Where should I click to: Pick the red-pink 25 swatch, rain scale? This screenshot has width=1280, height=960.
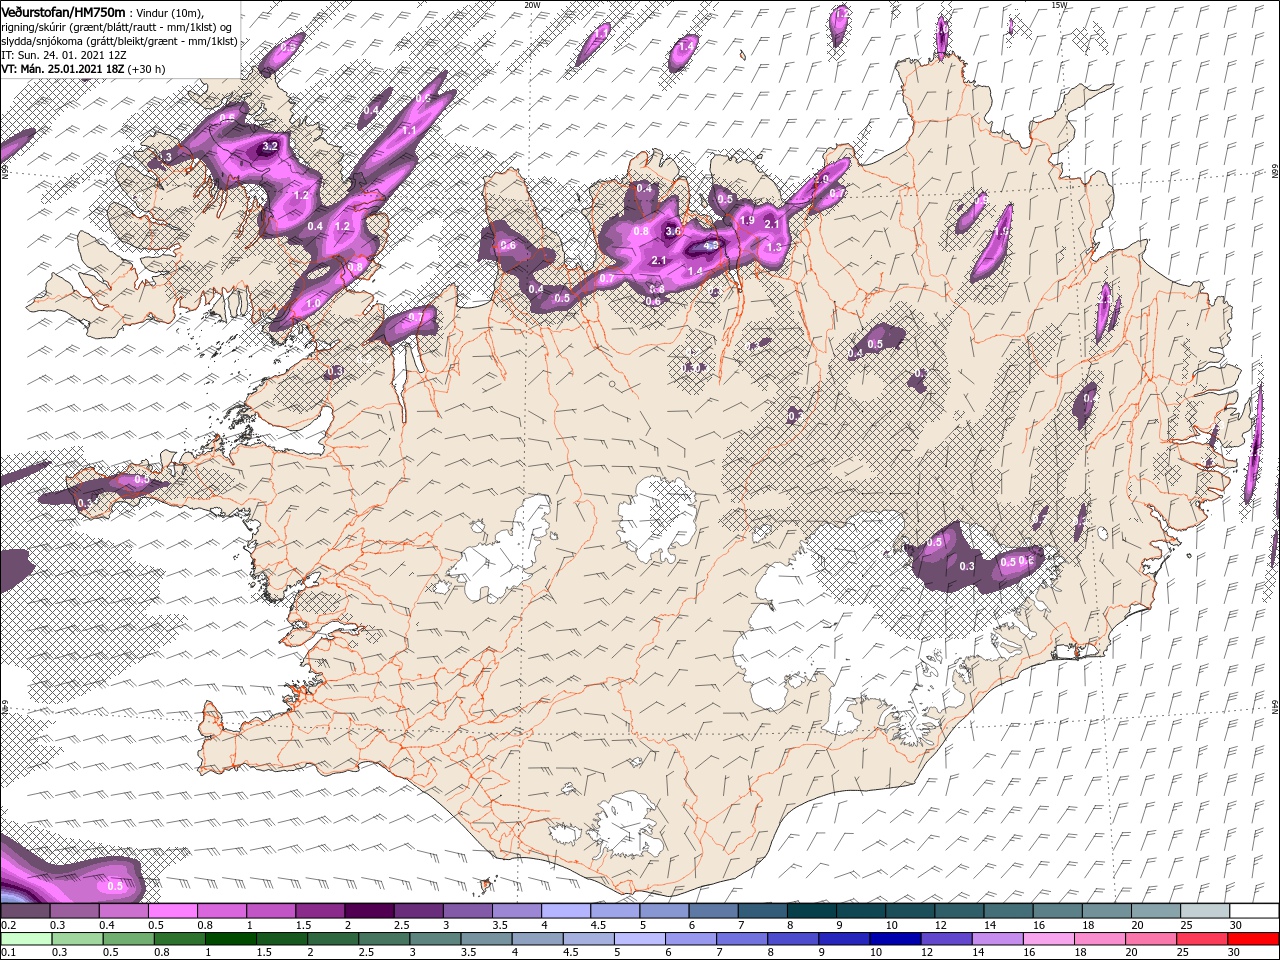(1201, 939)
